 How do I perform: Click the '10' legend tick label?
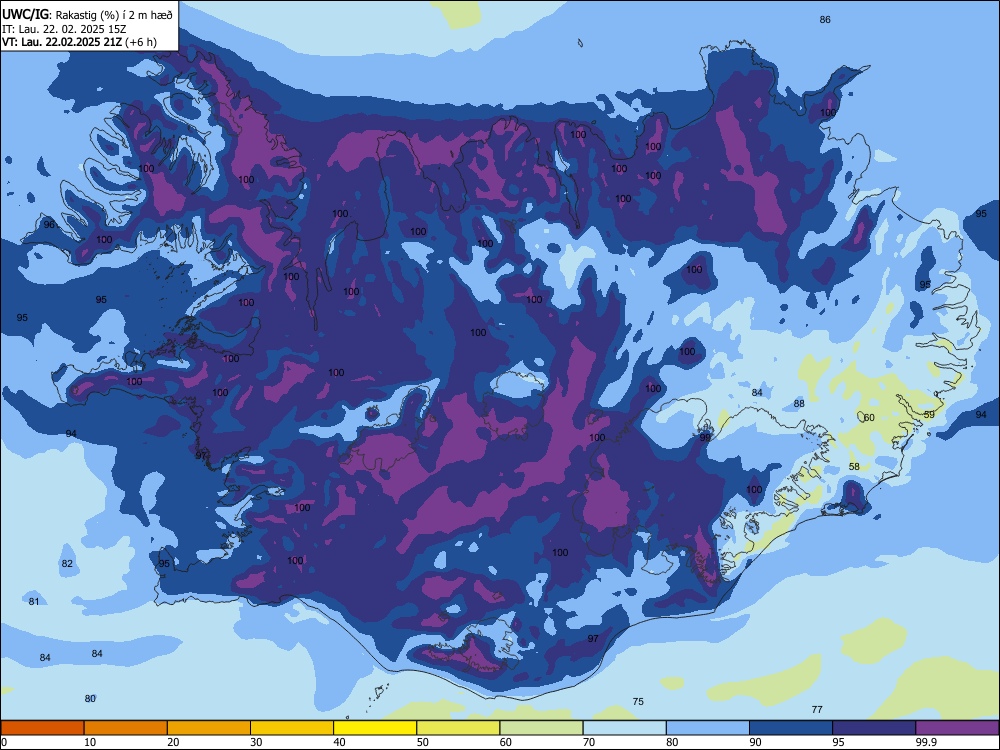point(91,742)
